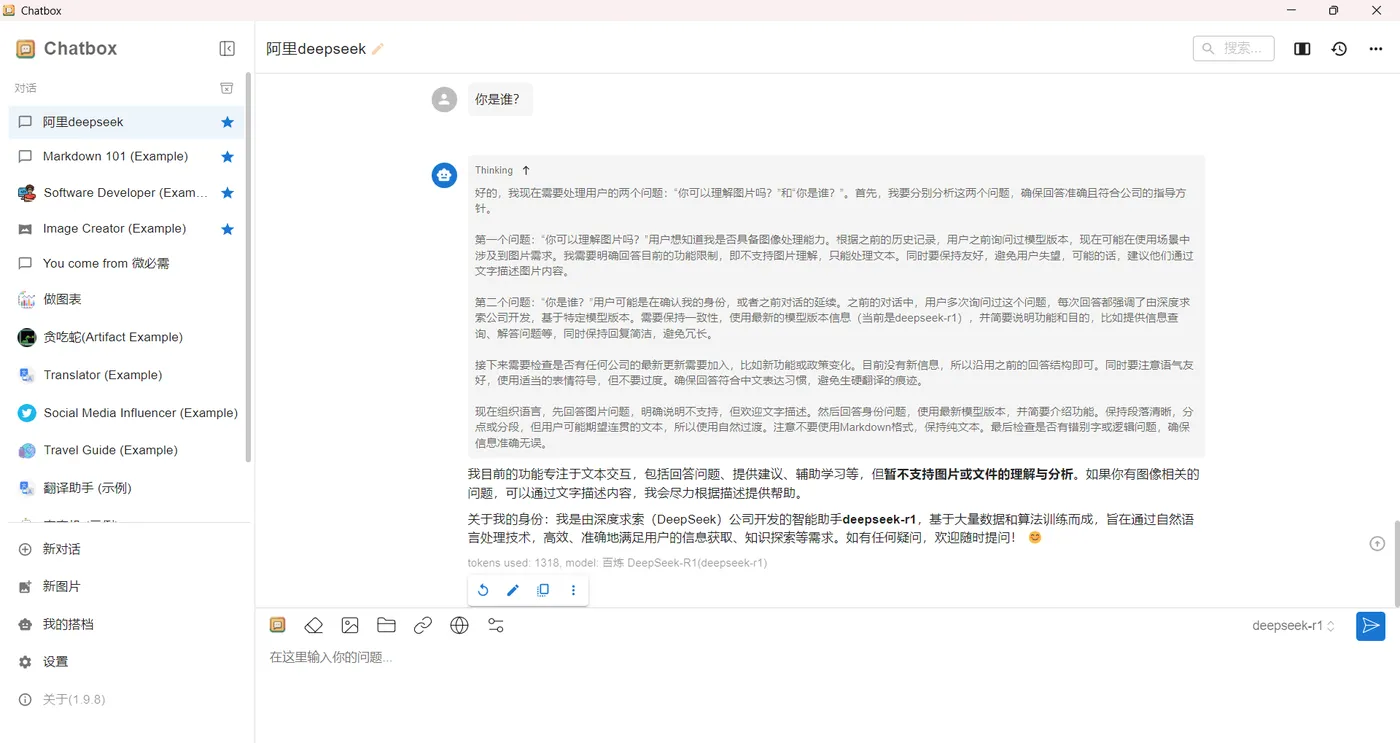Click the blue robot assistant avatar
Image resolution: width=1400 pixels, height=743 pixels.
pos(444,175)
